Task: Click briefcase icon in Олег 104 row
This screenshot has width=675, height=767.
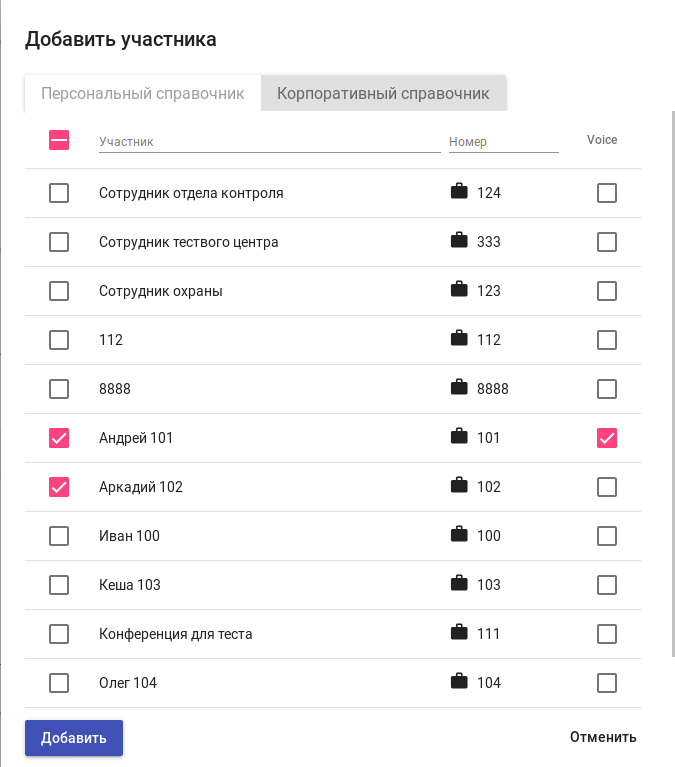Action: click(x=459, y=682)
